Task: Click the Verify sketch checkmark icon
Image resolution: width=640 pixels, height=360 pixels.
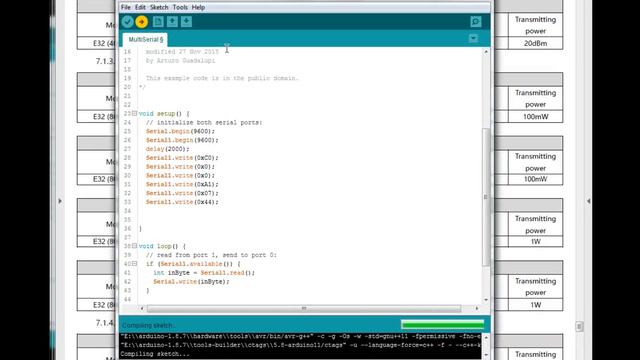Action: point(127,22)
